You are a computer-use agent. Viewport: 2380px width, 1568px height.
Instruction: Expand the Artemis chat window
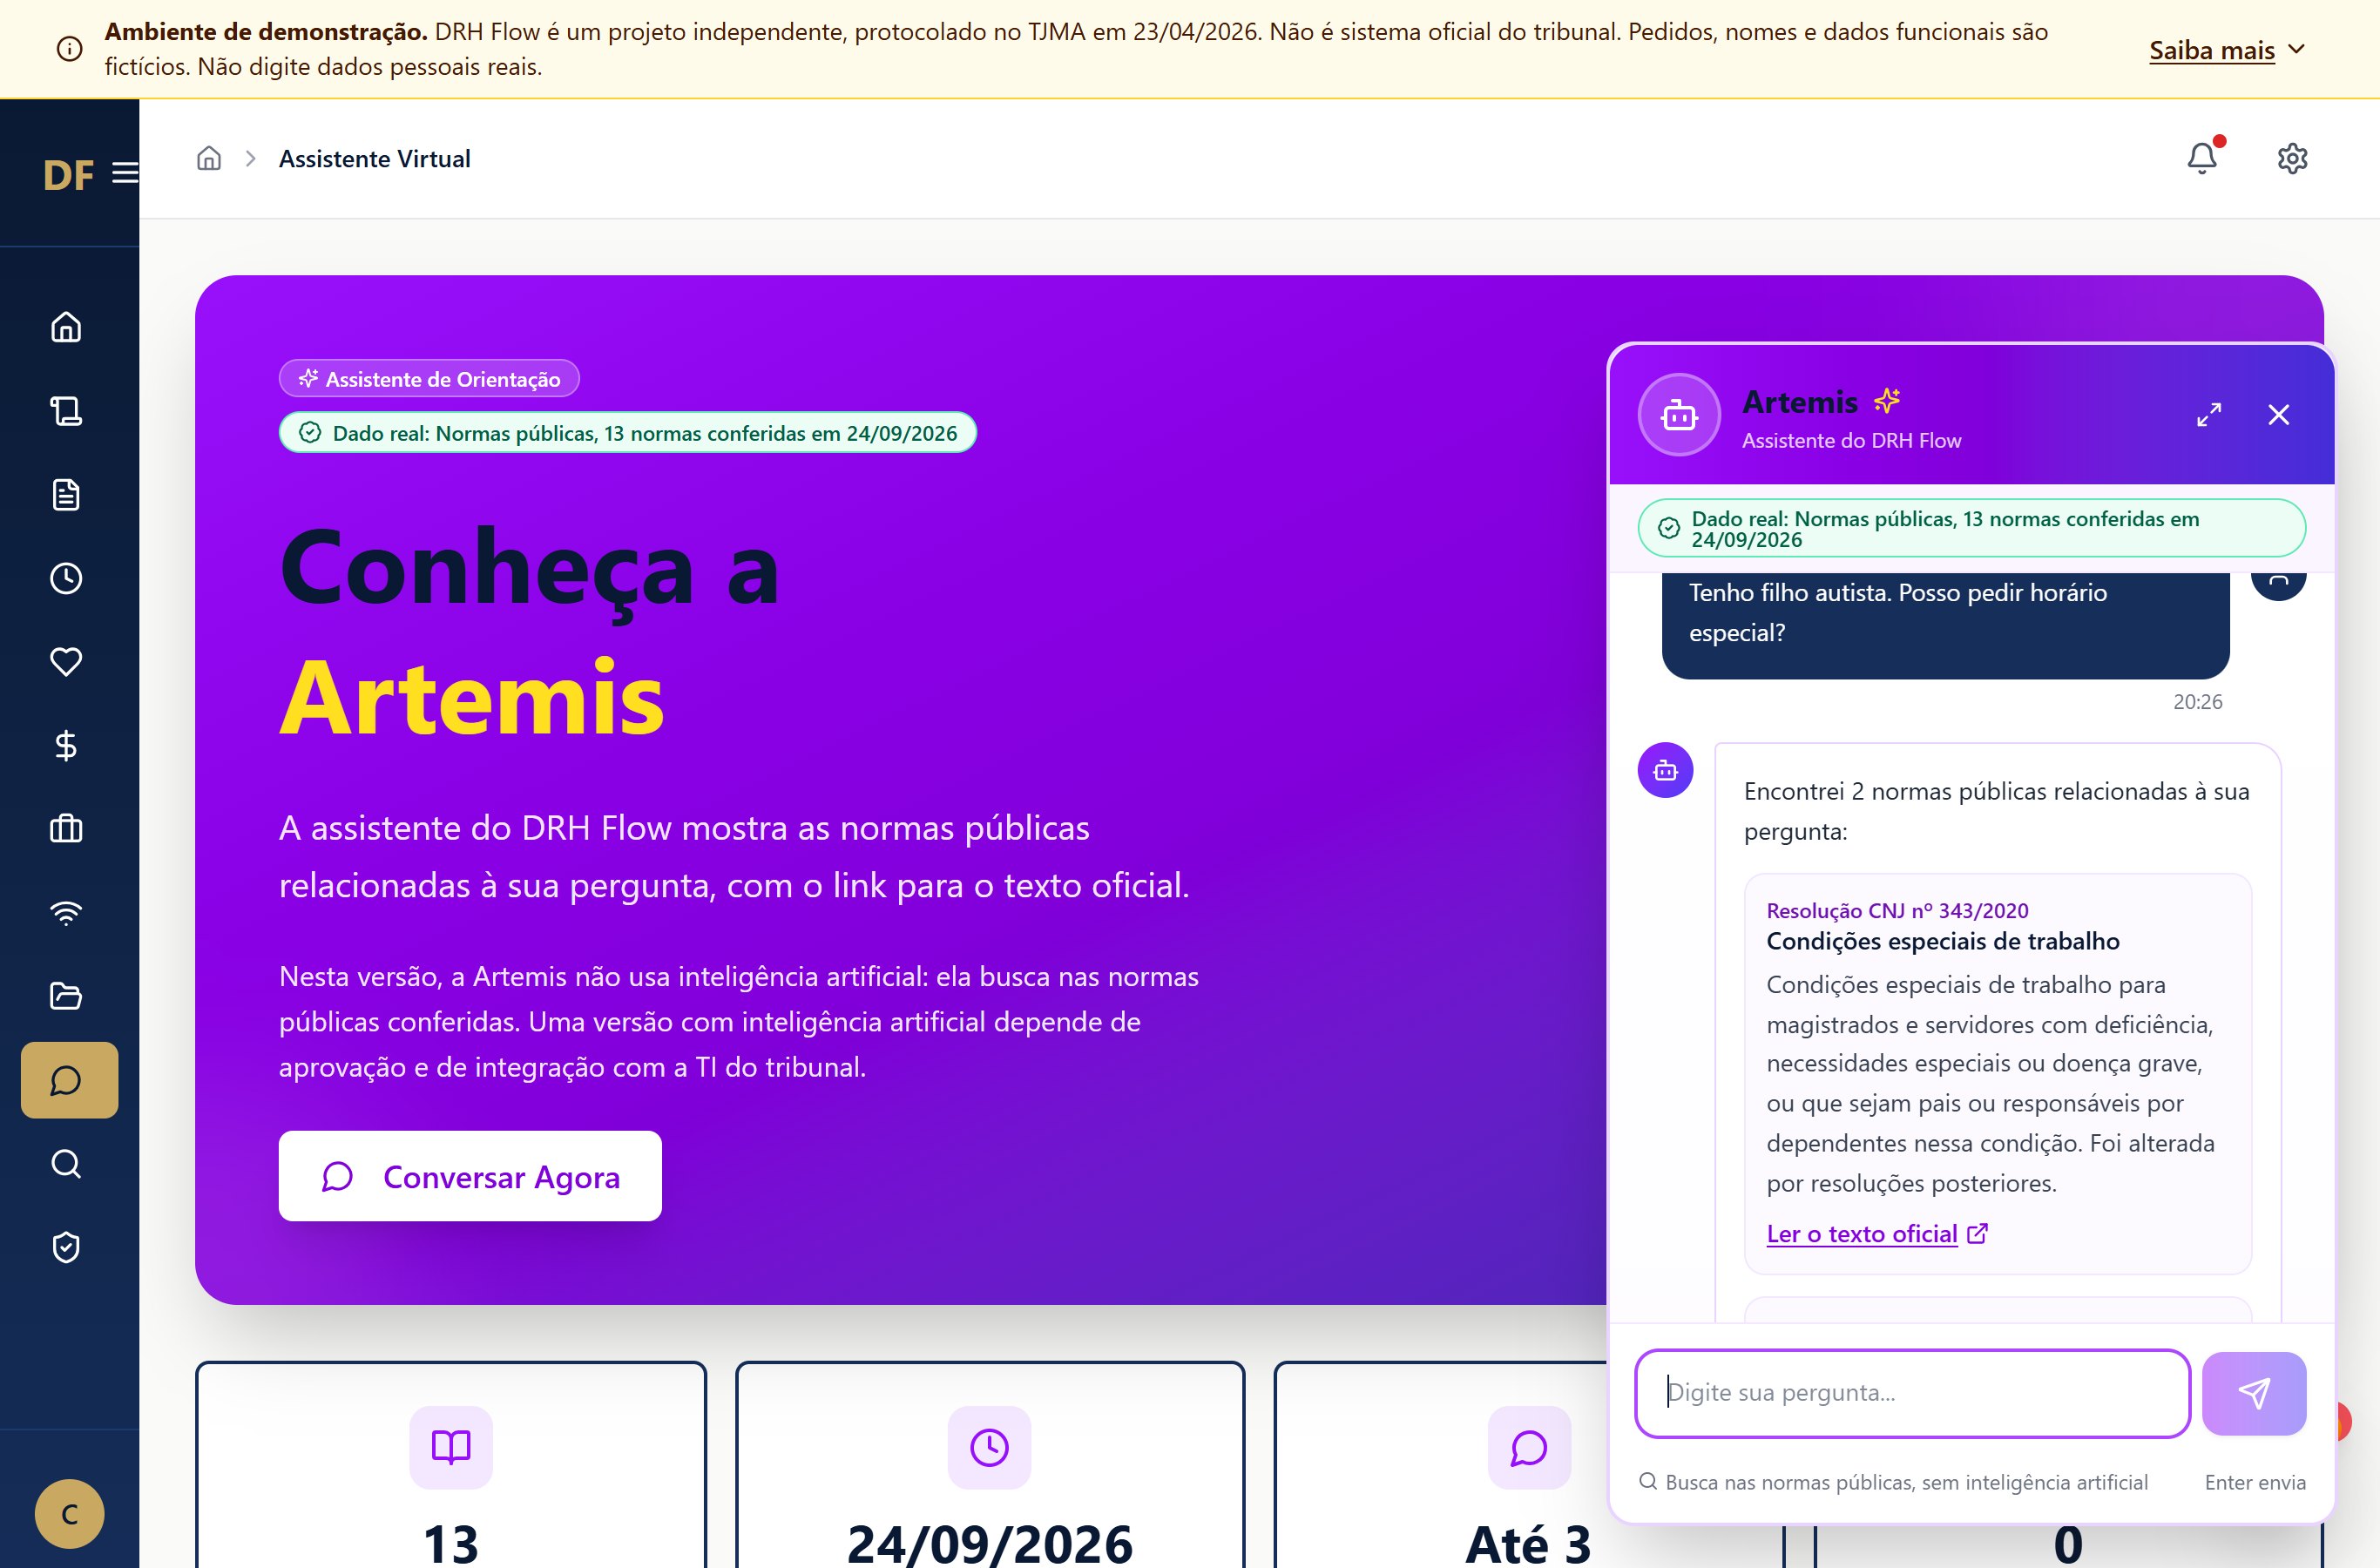pyautogui.click(x=2209, y=415)
